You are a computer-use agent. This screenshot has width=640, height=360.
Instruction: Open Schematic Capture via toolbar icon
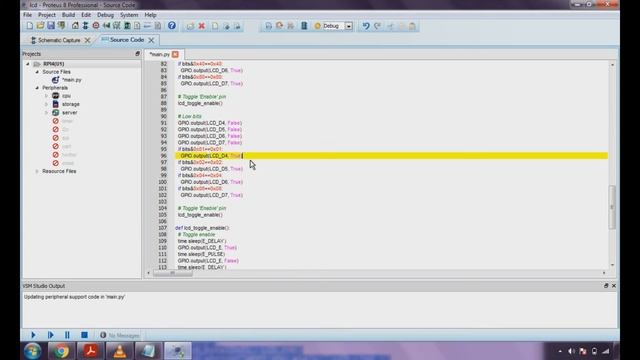click(x=85, y=26)
